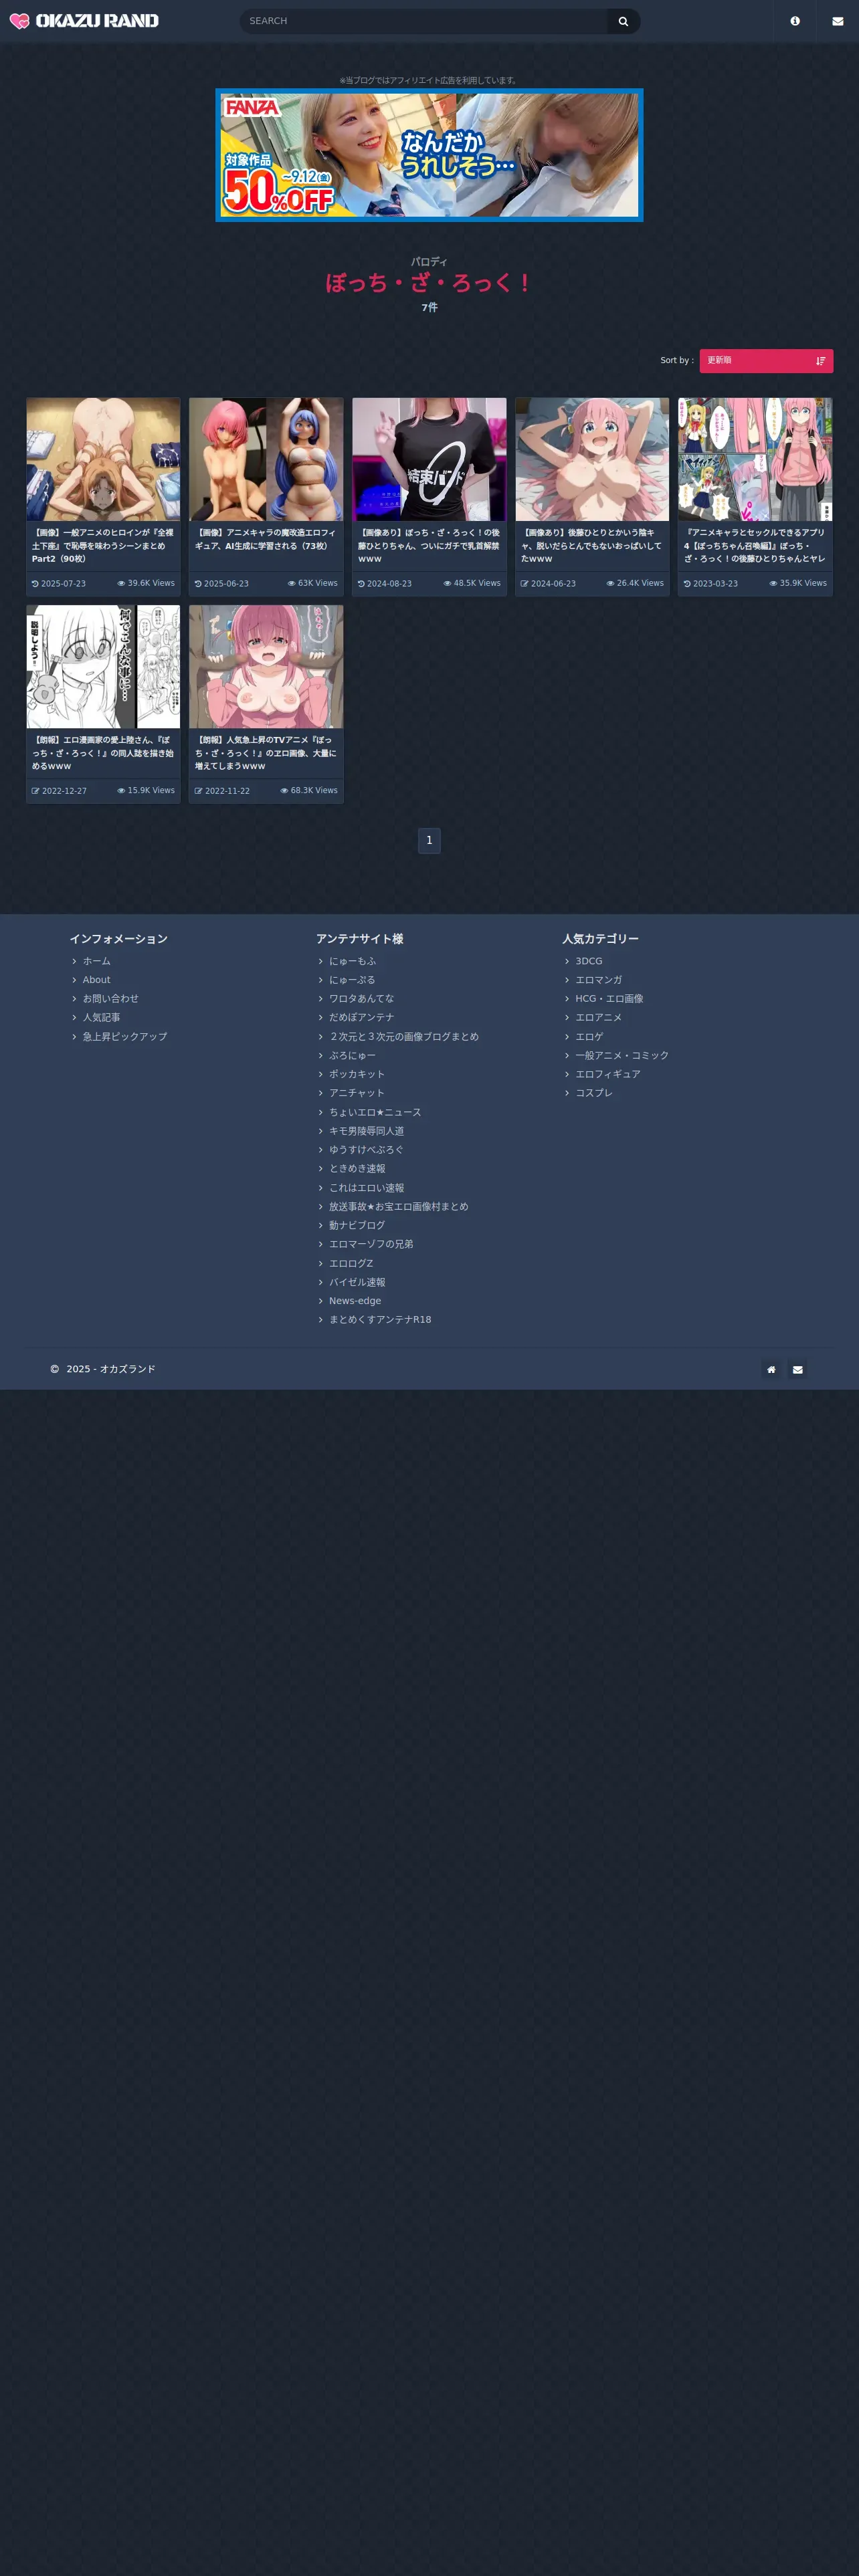Click eye icon beside 39.6K Views
859x2576 pixels.
coord(121,583)
